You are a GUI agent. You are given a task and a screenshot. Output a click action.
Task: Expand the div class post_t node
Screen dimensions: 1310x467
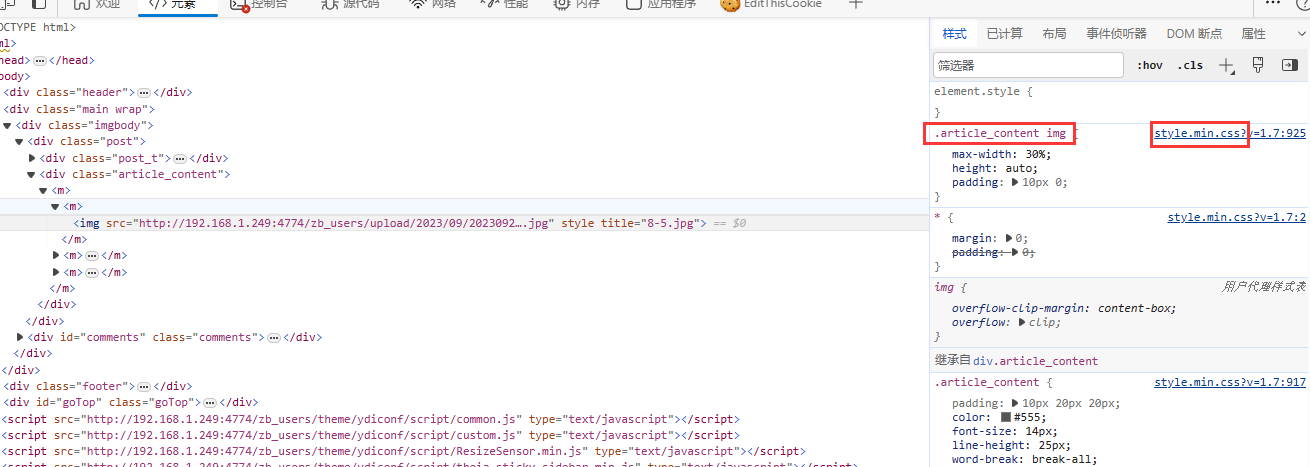coord(32,158)
